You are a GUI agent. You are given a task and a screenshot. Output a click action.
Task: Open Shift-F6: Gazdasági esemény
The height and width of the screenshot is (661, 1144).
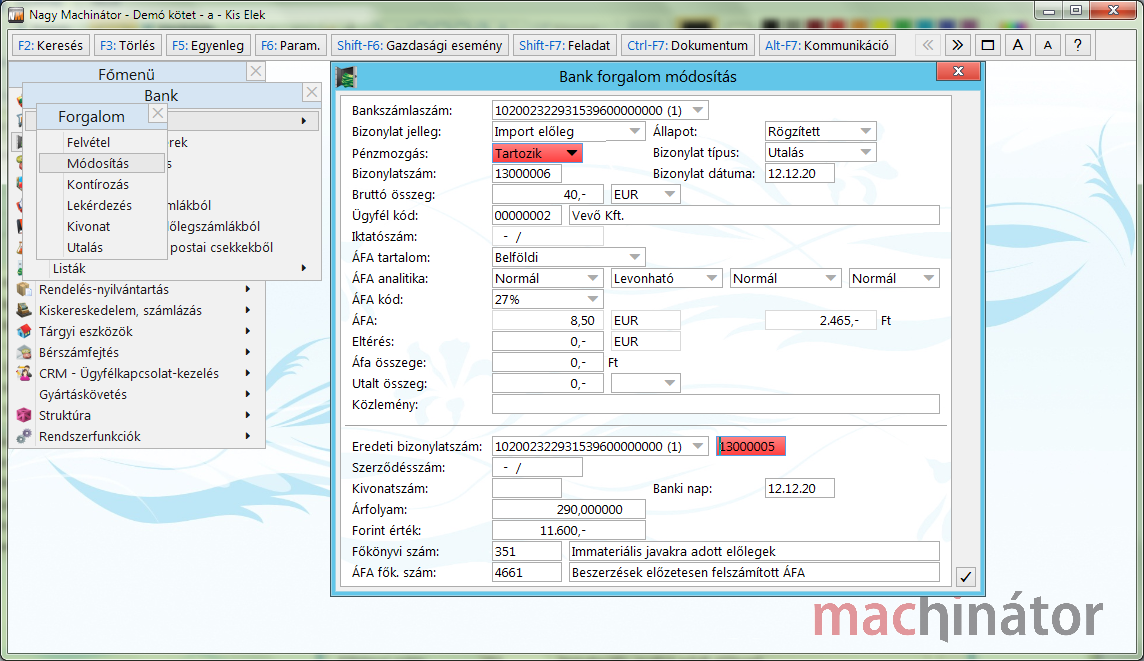(x=420, y=45)
